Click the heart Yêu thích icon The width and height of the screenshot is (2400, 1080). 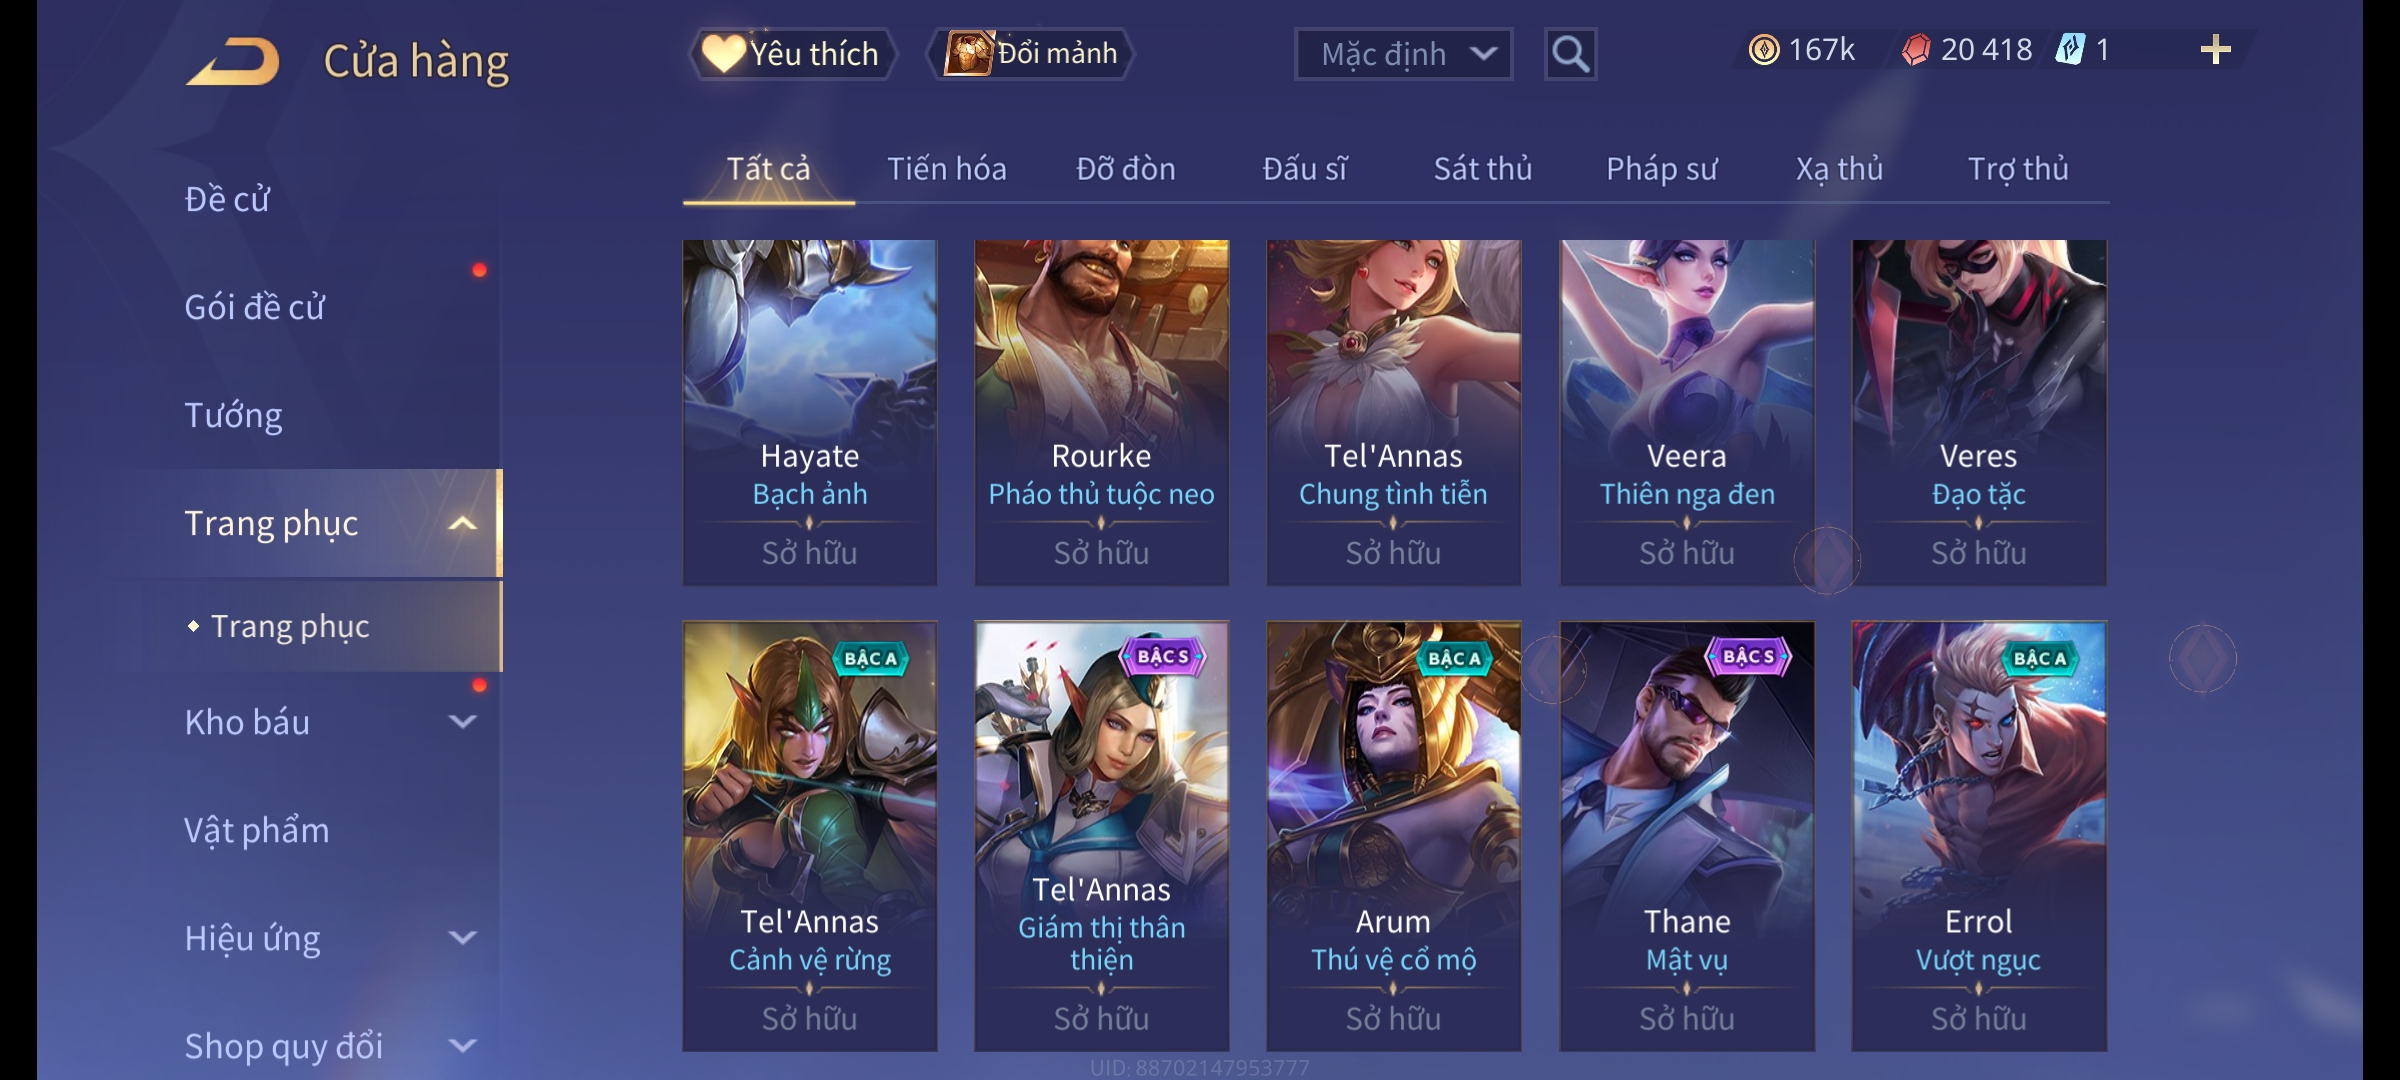pos(722,53)
